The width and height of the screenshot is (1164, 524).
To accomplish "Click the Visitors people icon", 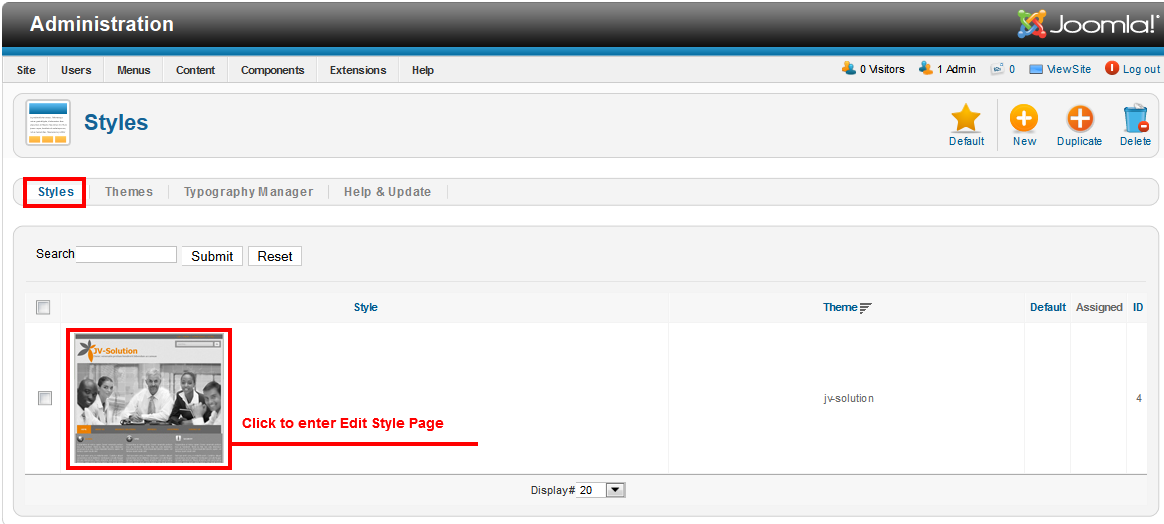I will click(x=849, y=68).
